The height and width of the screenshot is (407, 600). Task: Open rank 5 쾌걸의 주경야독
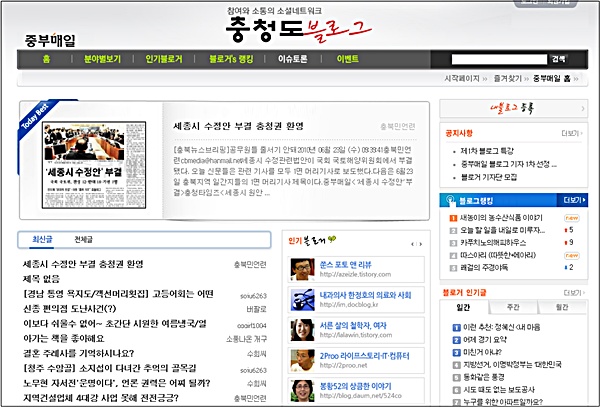coord(484,268)
